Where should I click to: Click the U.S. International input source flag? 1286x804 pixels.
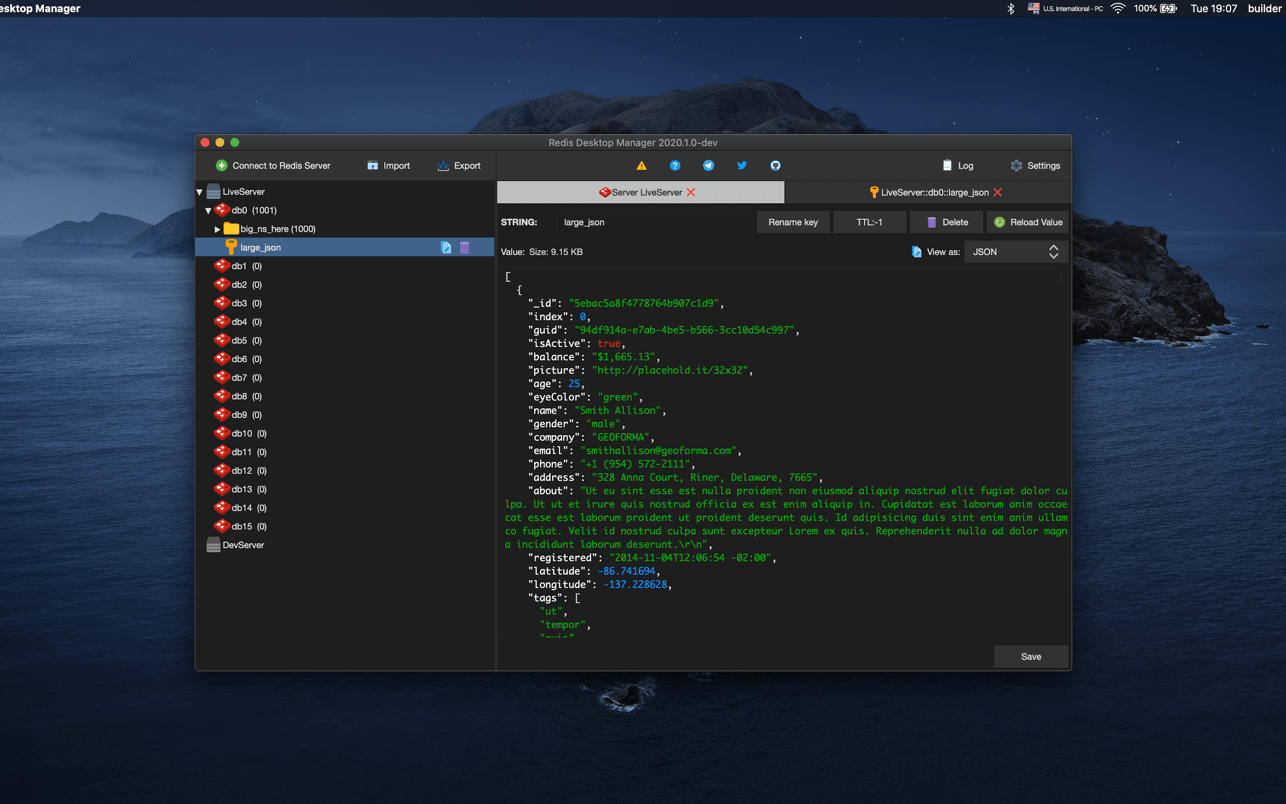point(1034,8)
